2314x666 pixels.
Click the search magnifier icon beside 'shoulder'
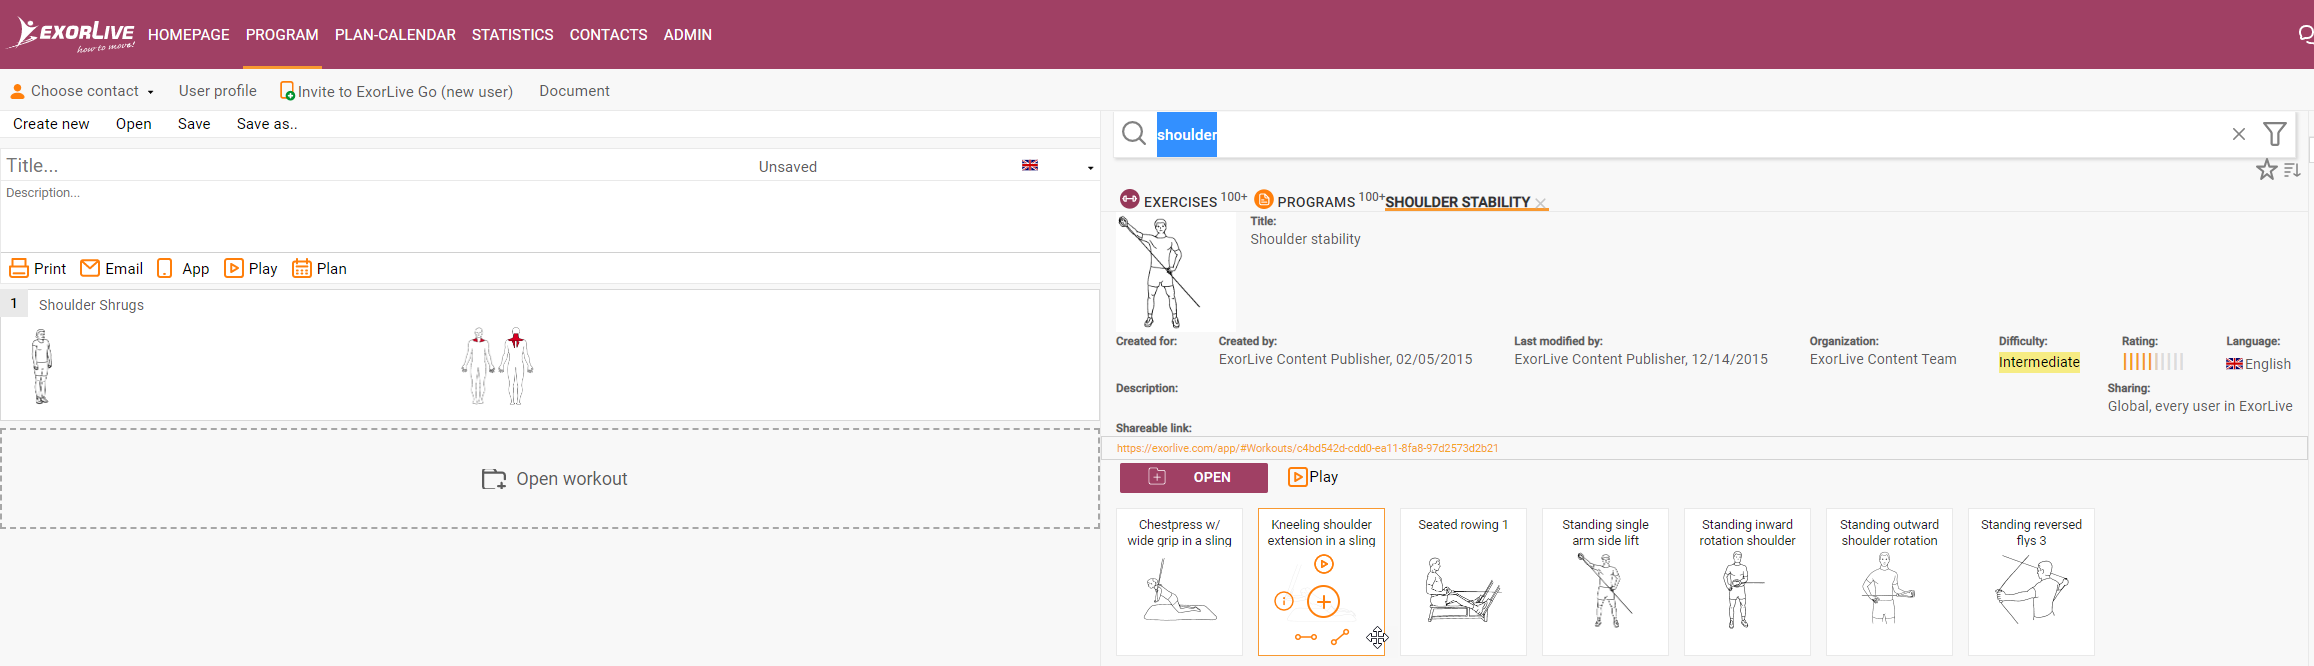coord(1133,134)
